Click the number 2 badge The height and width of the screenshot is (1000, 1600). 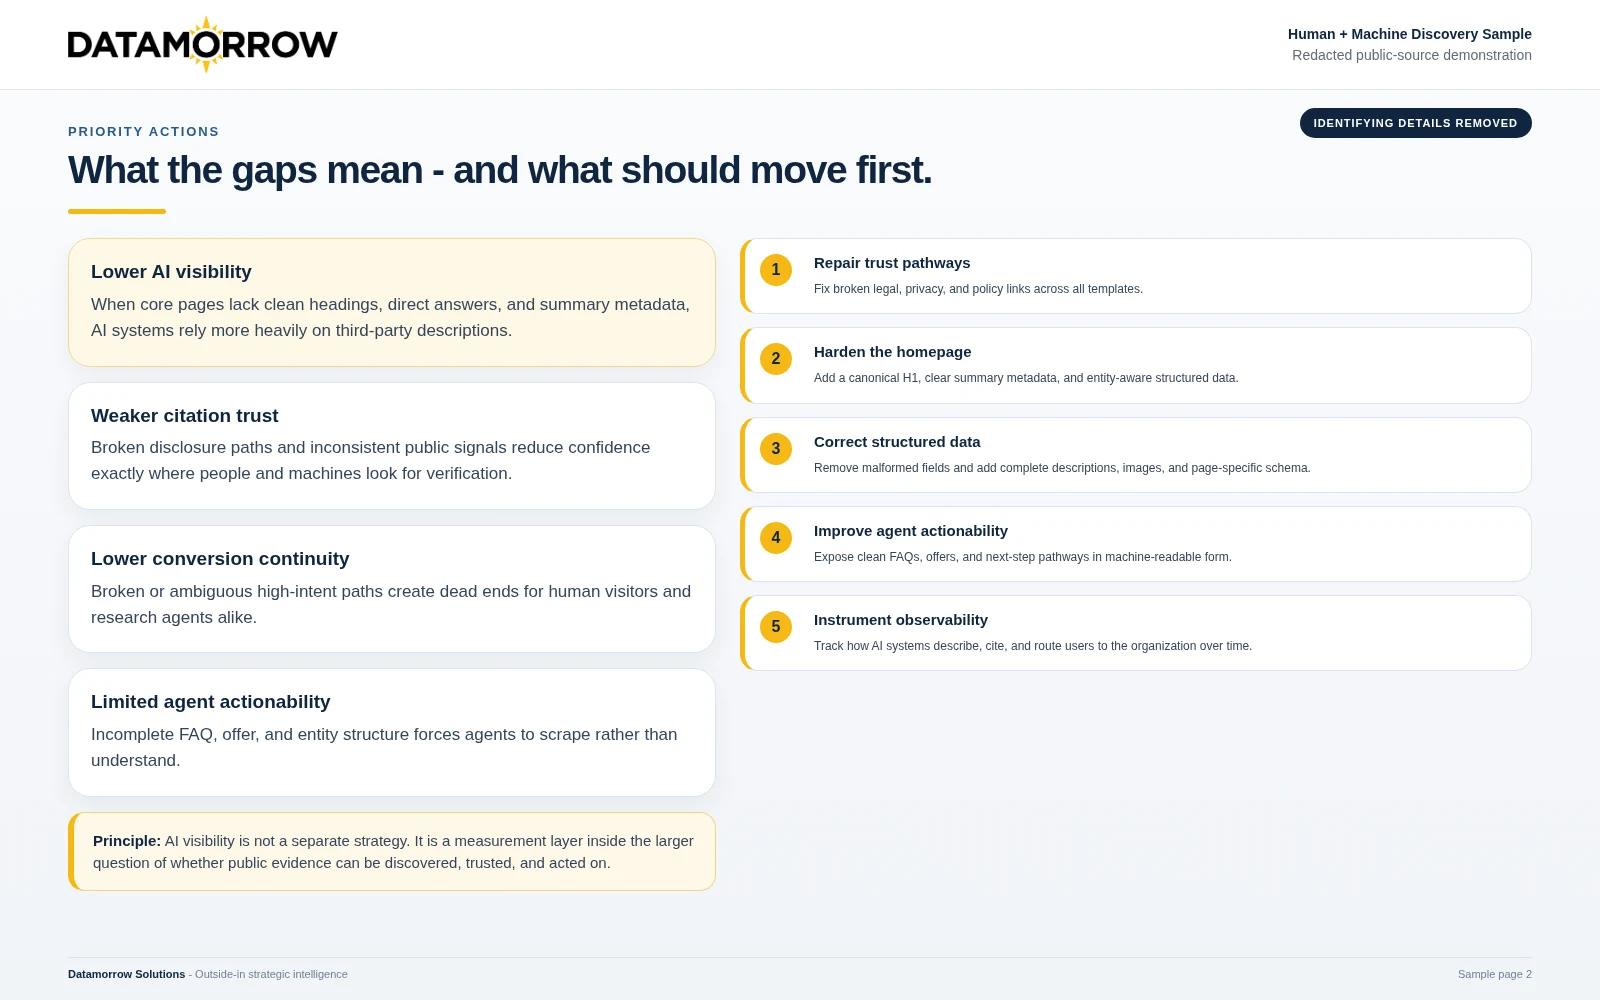point(776,359)
